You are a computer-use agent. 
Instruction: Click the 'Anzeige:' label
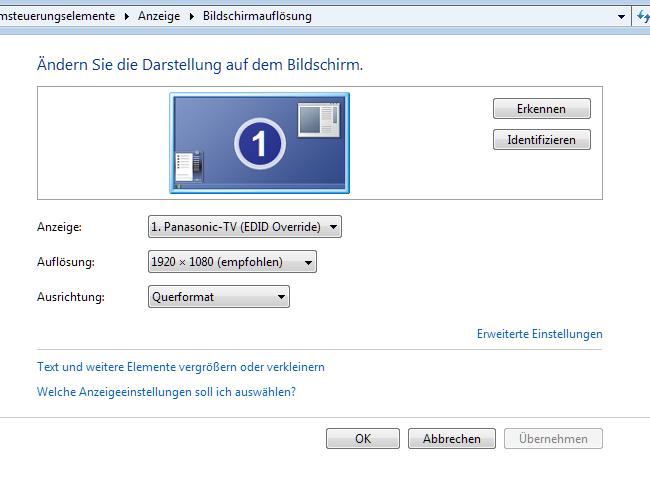[x=59, y=227]
